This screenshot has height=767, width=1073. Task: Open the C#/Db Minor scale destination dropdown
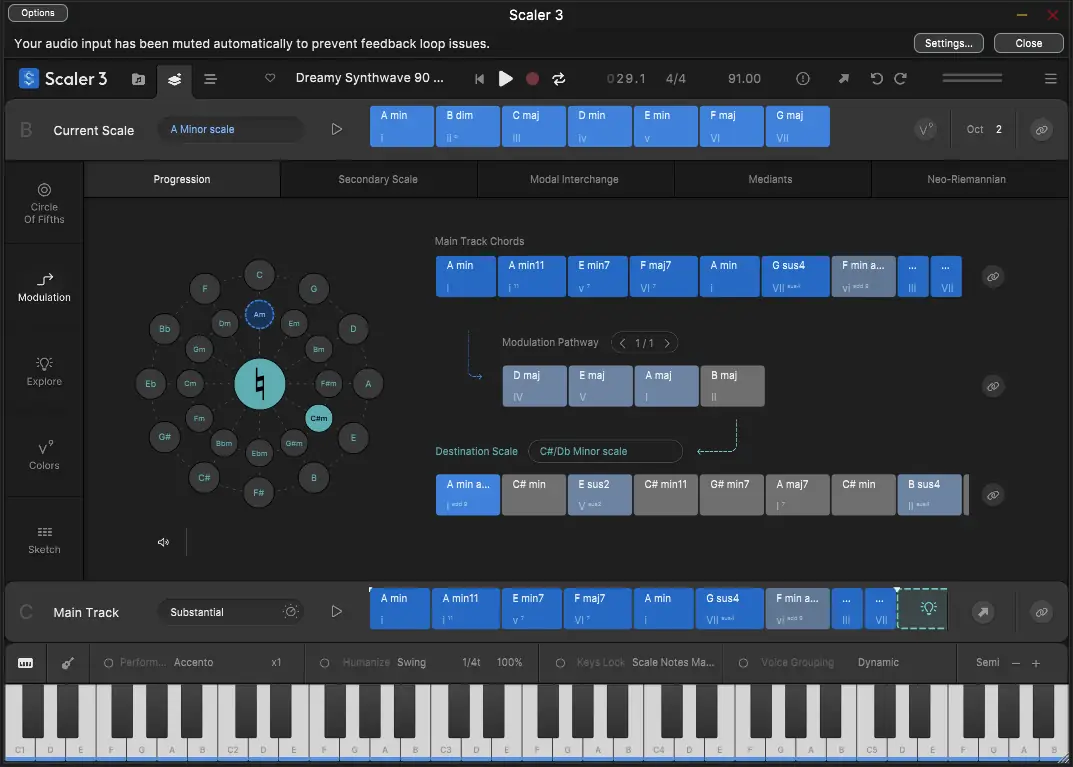tap(605, 452)
